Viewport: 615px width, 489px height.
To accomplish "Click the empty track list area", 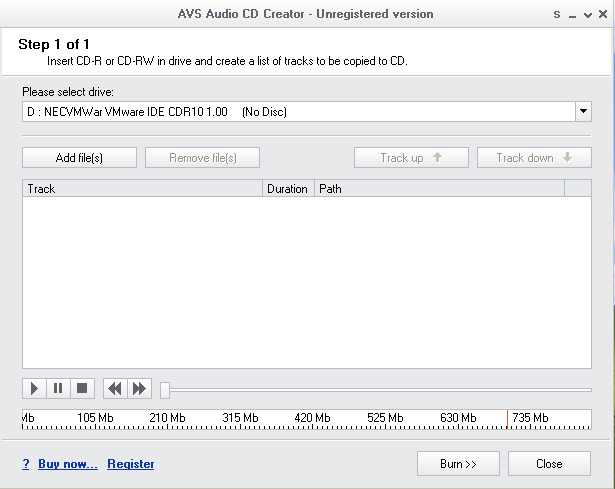I will click(306, 282).
